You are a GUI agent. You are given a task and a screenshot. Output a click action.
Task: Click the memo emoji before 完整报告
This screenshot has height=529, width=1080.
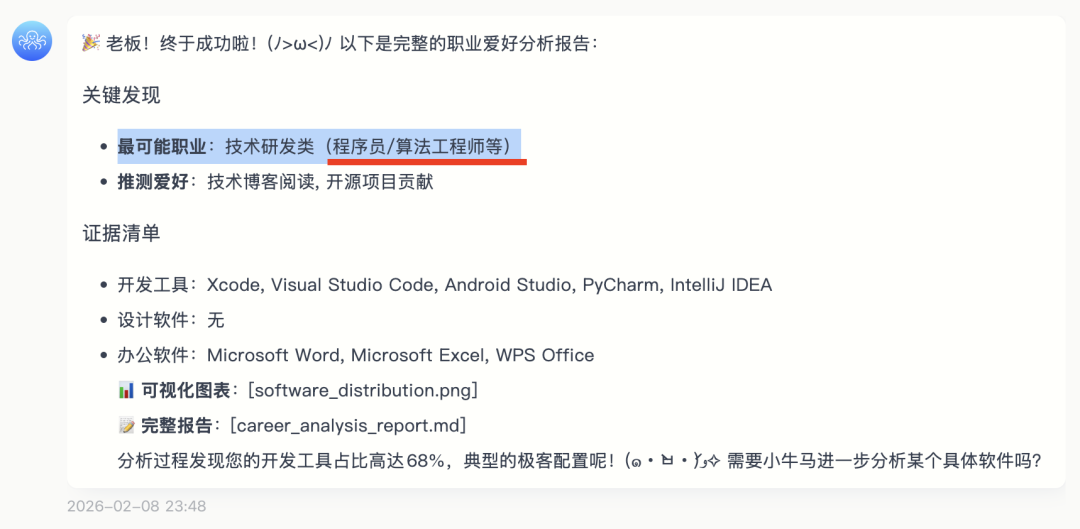pyautogui.click(x=126, y=426)
